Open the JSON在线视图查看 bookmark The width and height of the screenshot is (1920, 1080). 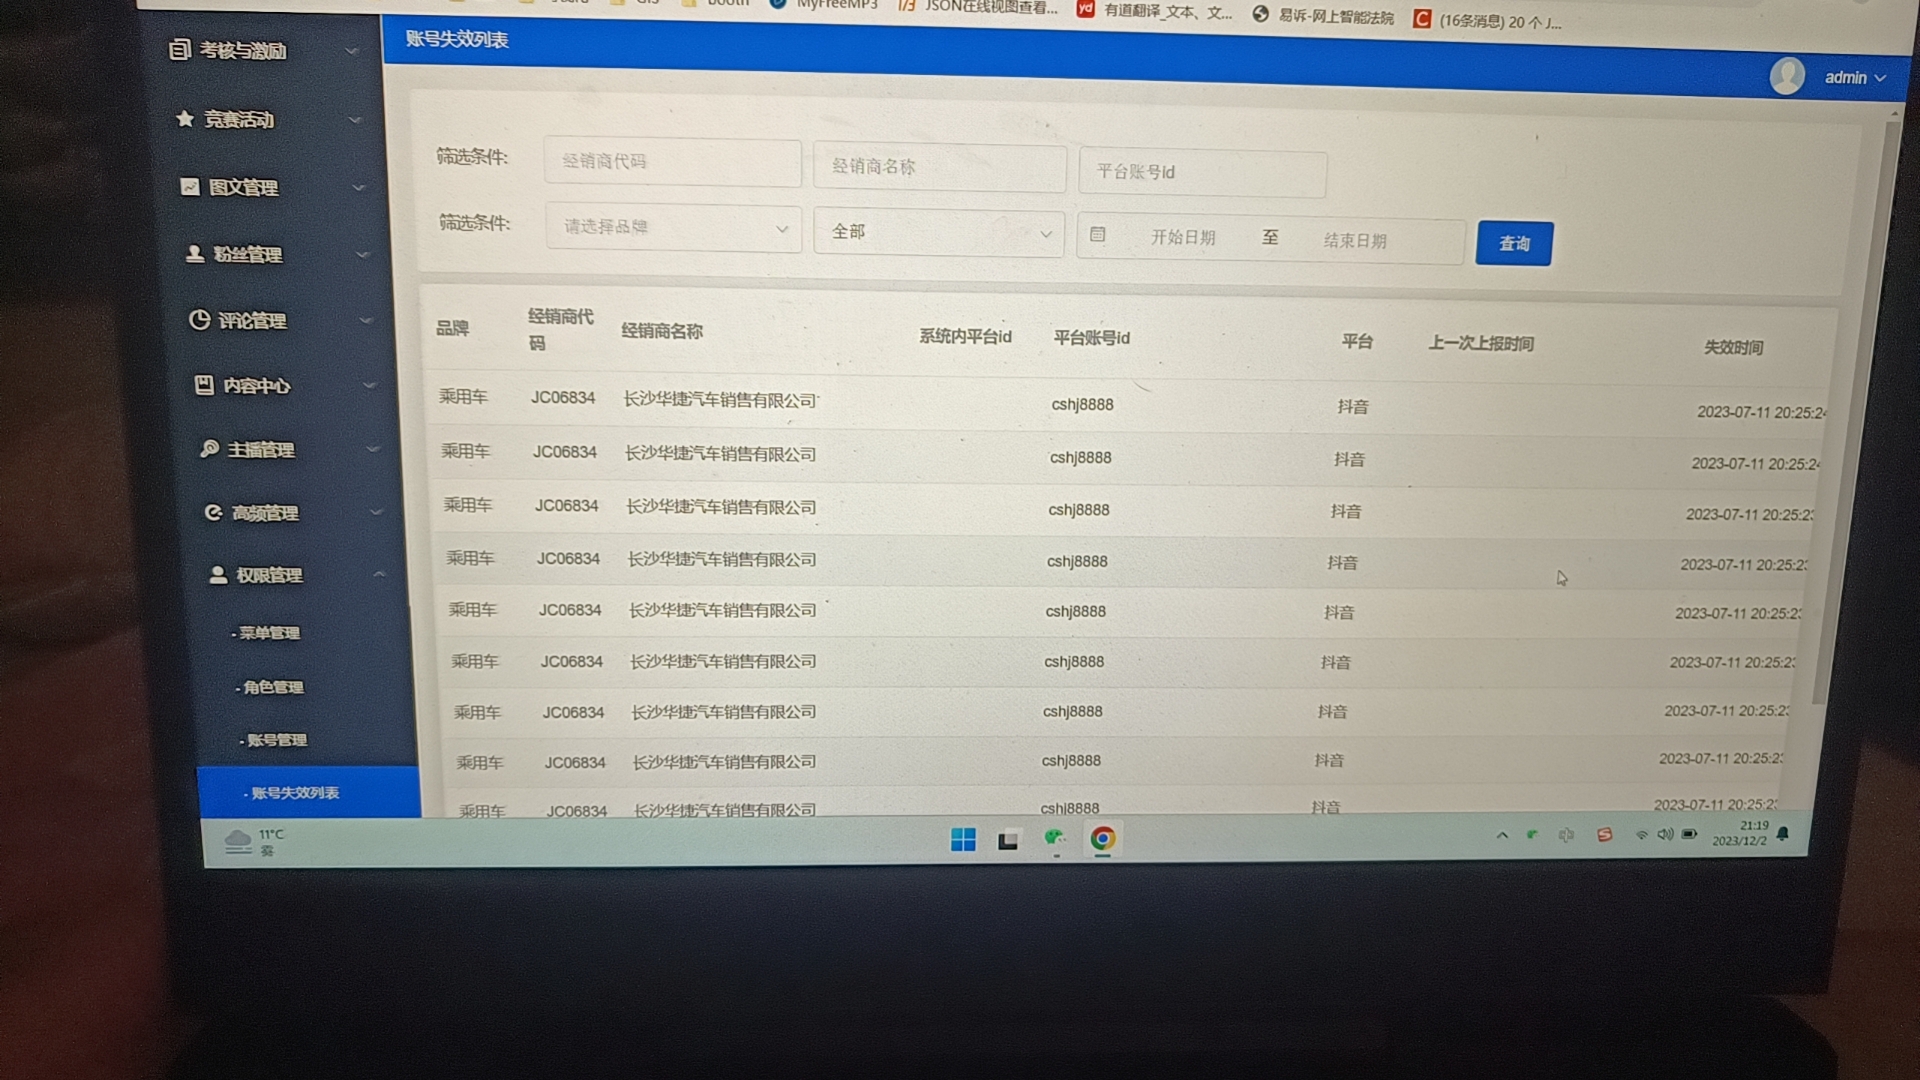click(x=979, y=6)
